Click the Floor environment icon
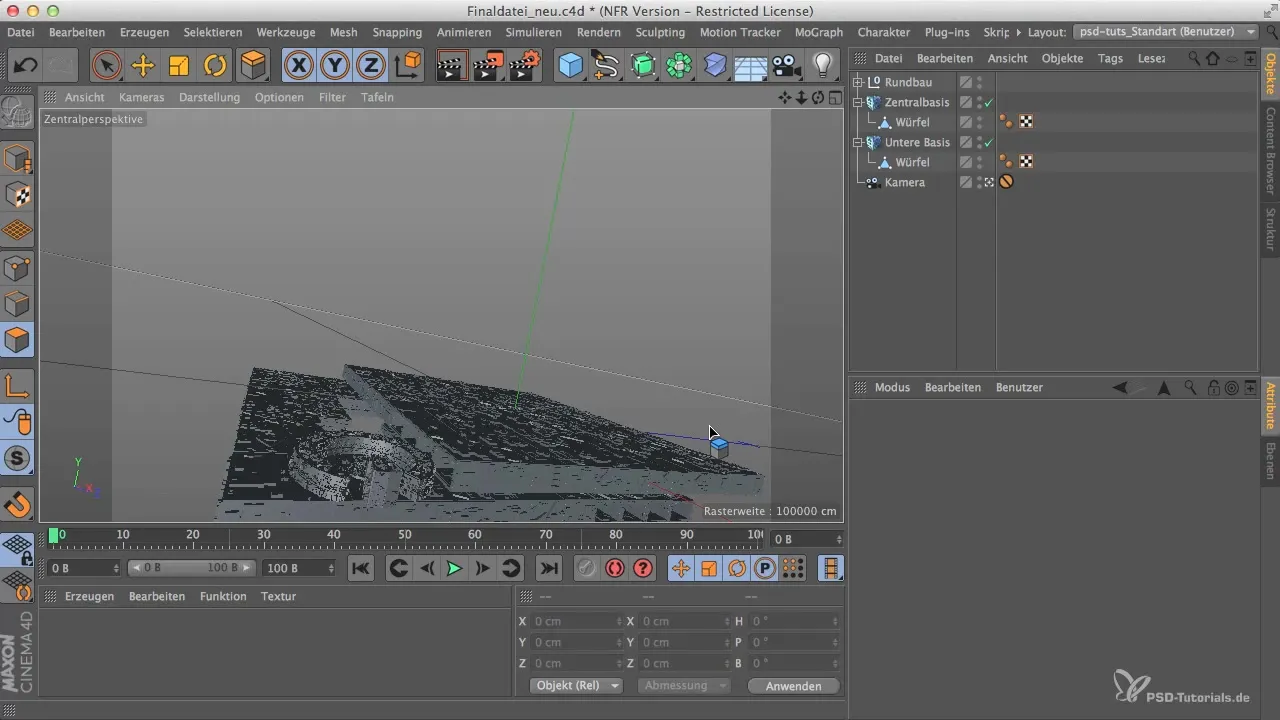The image size is (1280, 720). [x=751, y=66]
